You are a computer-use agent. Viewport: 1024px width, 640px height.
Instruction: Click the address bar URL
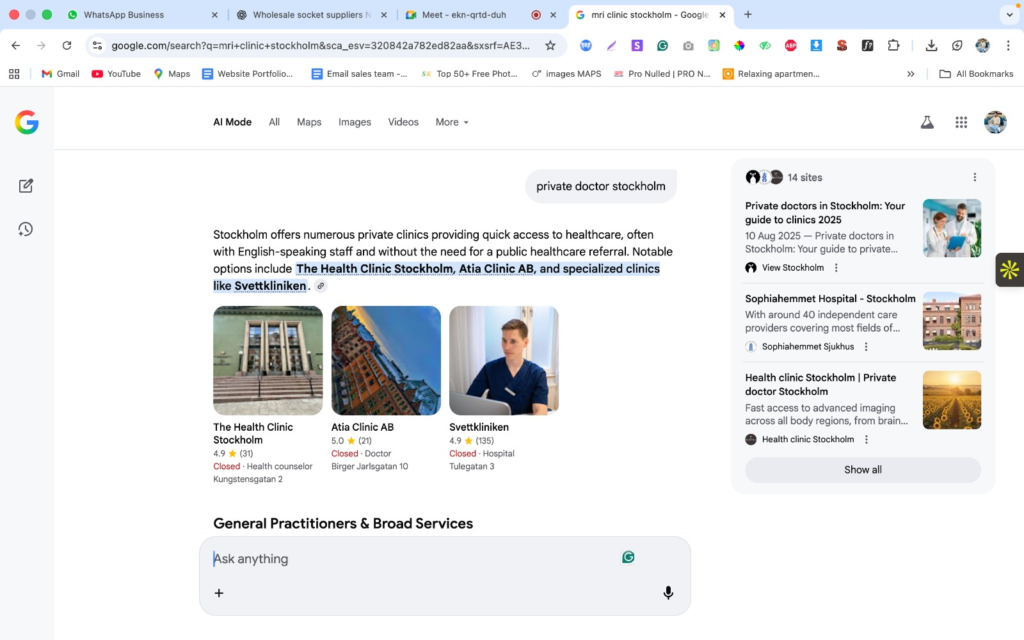(x=320, y=45)
